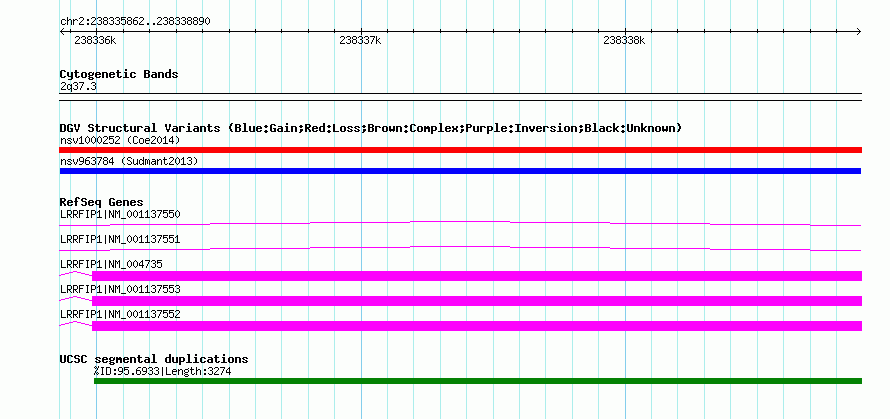The width and height of the screenshot is (890, 419).
Task: Click the Cytogenetic Bands track title
Action: [x=119, y=74]
